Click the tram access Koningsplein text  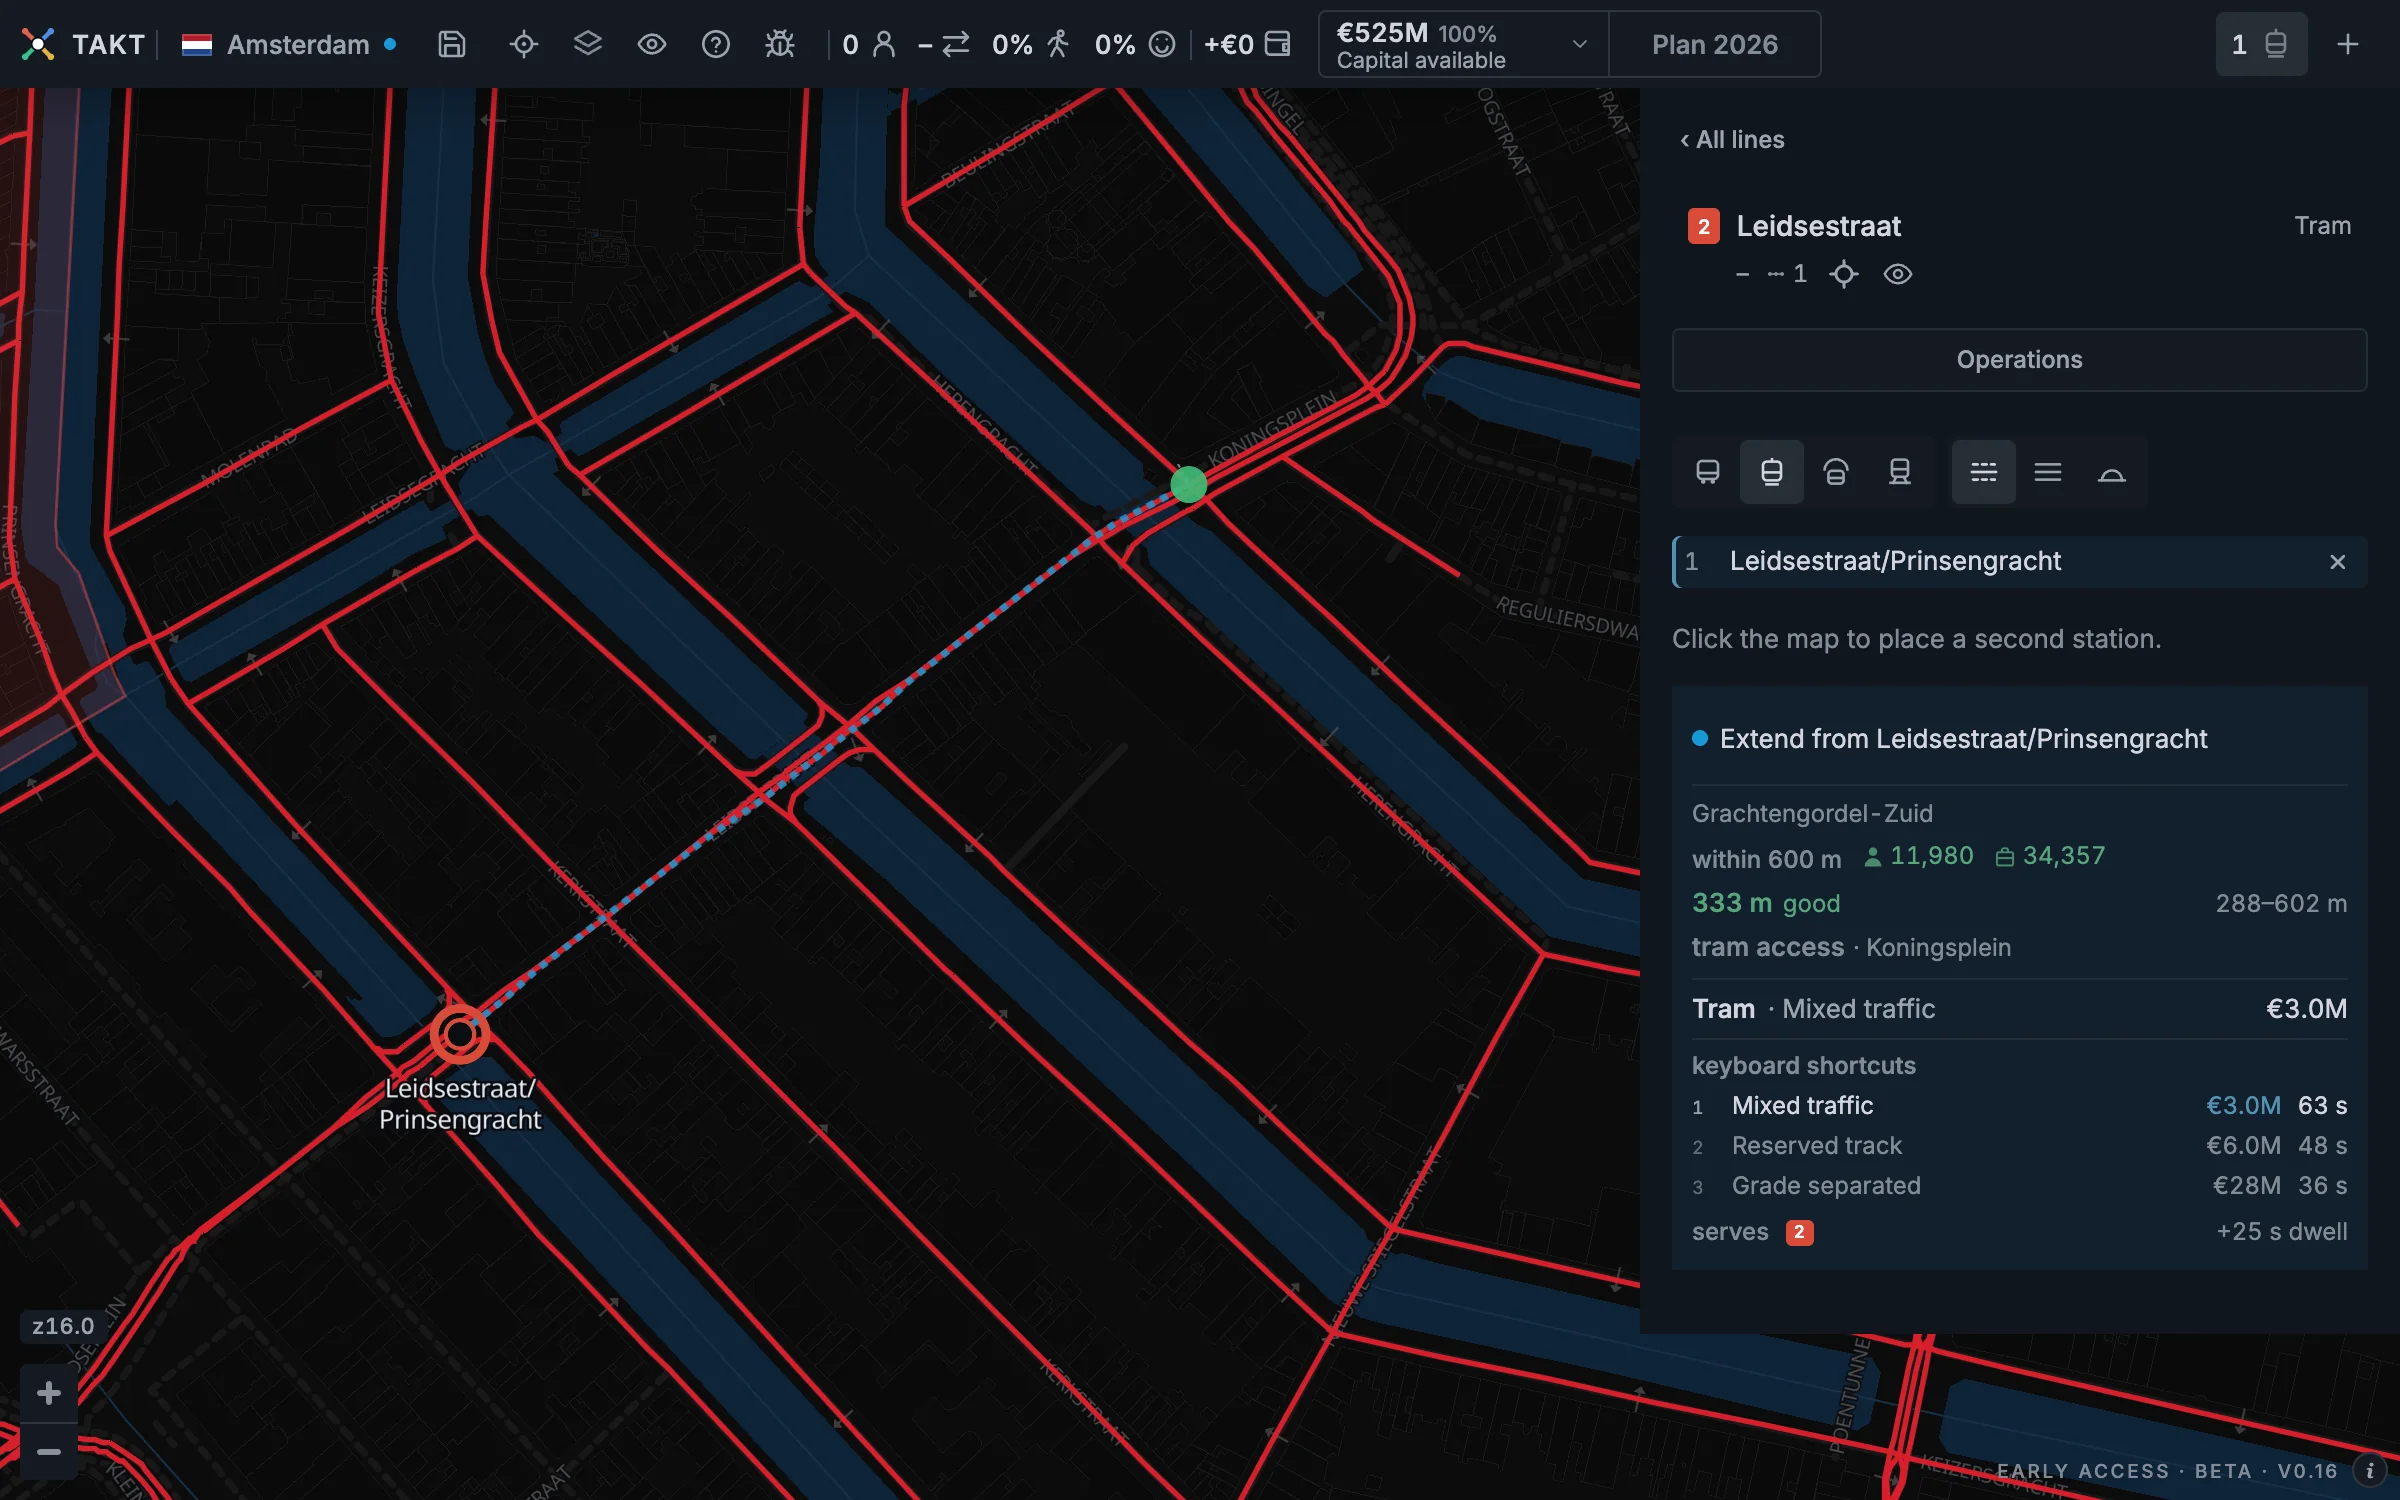coord(1851,947)
